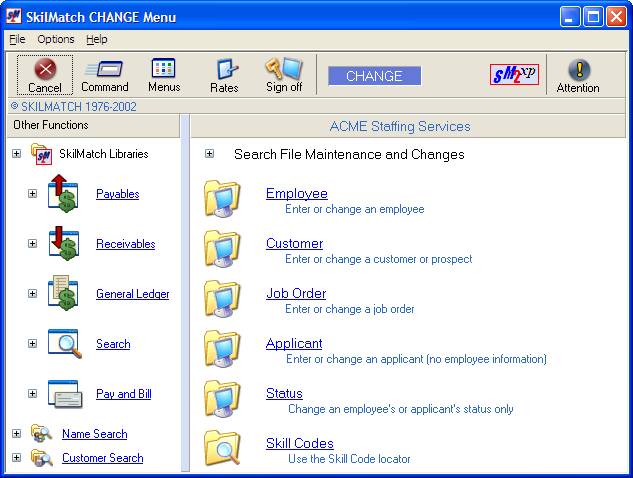Click the Other Functions header
Image resolution: width=633 pixels, height=478 pixels.
click(x=93, y=125)
